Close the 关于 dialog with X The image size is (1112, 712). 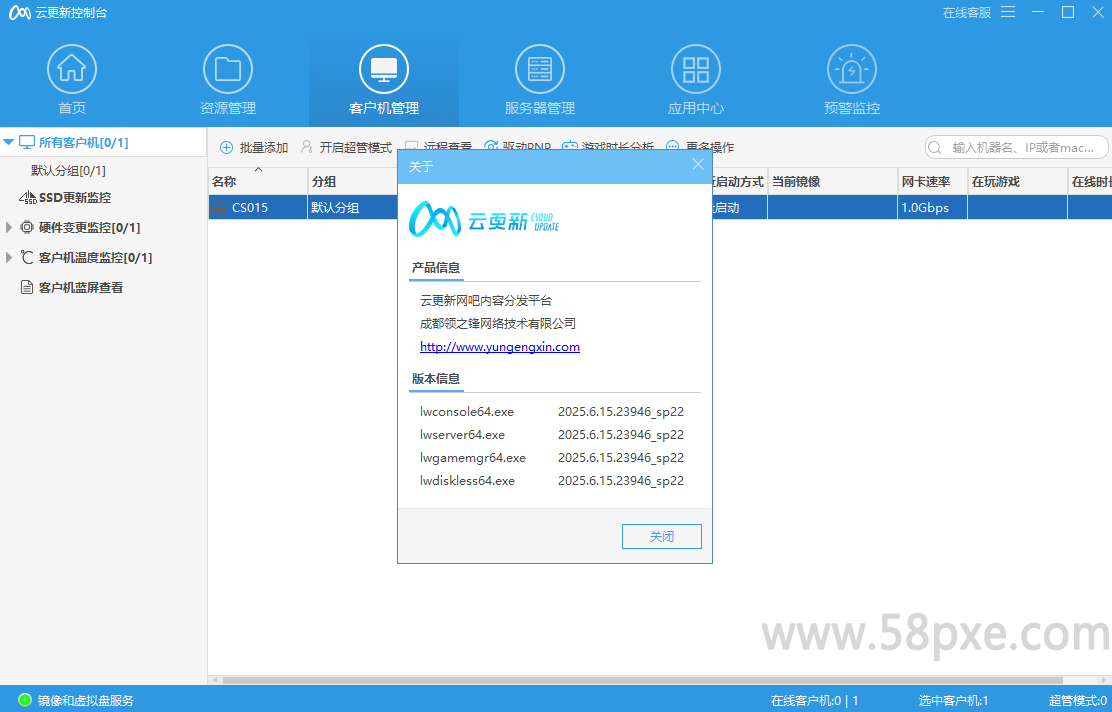(698, 165)
